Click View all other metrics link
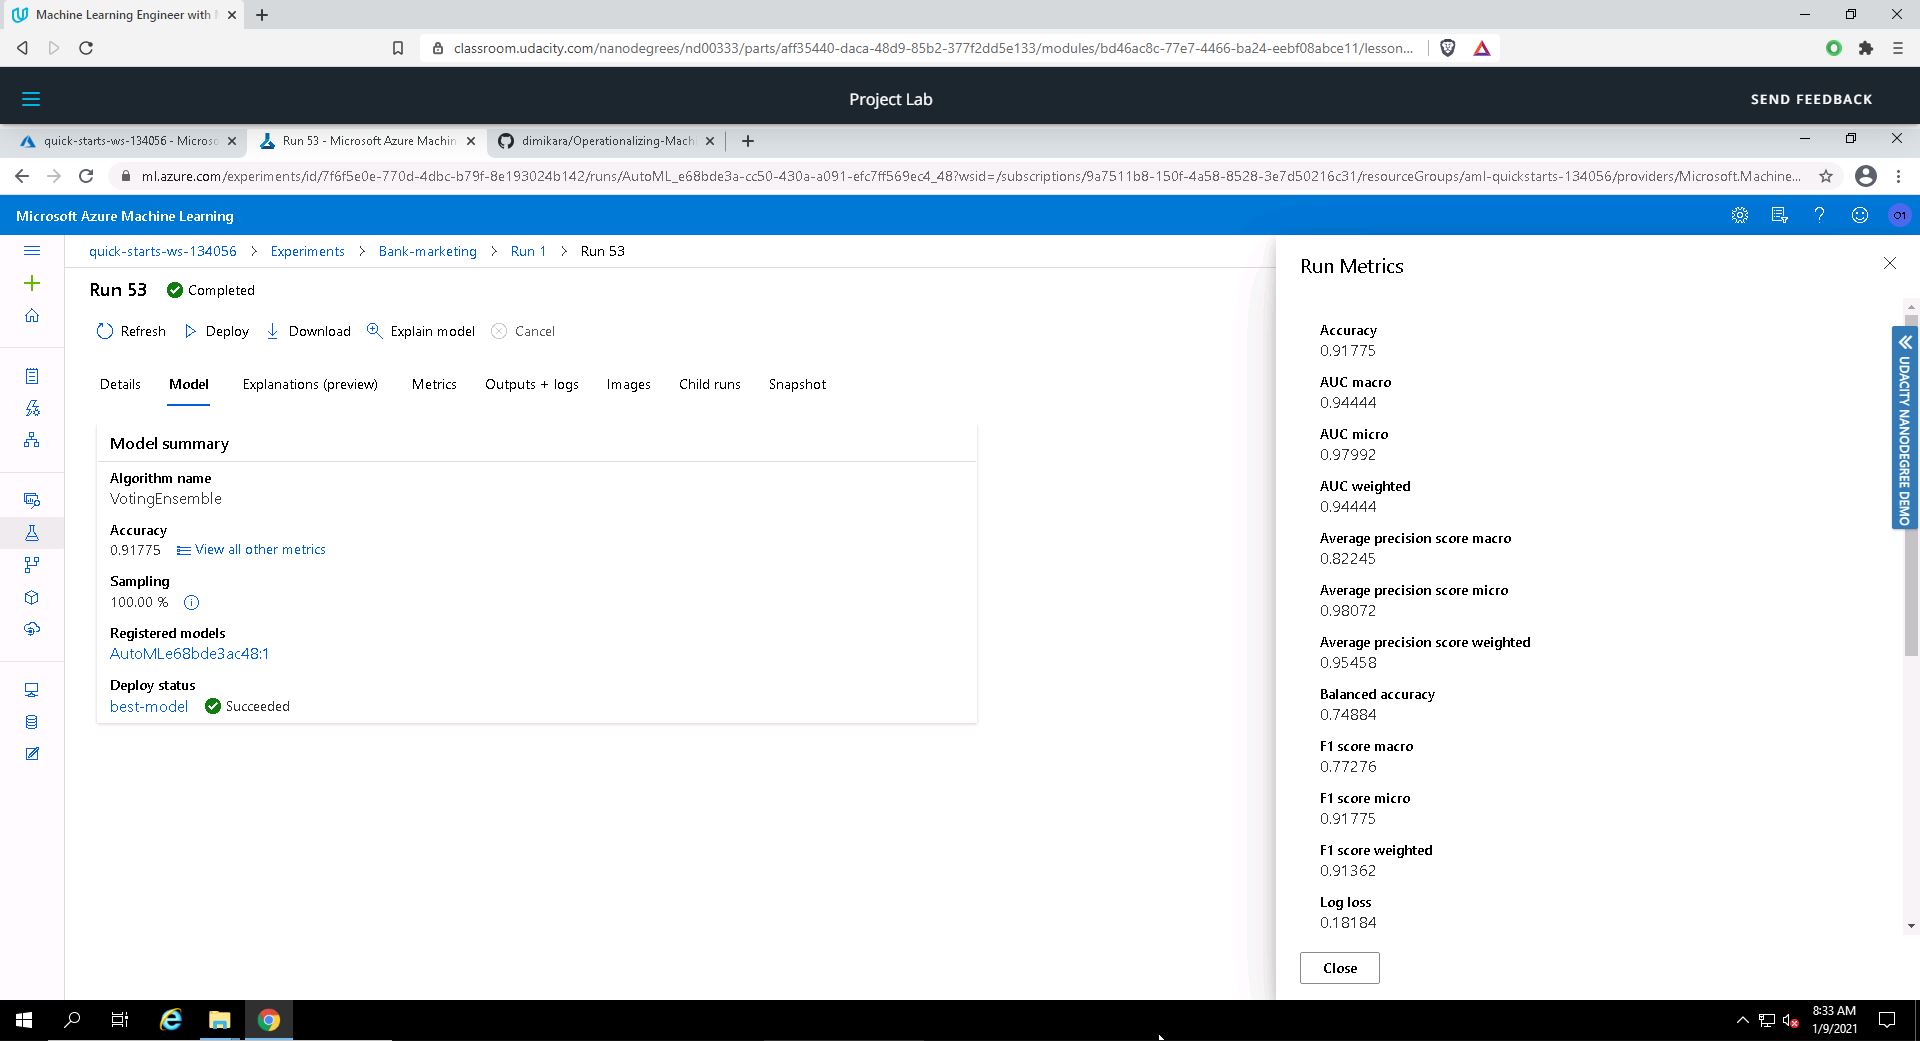1920x1041 pixels. pos(251,550)
